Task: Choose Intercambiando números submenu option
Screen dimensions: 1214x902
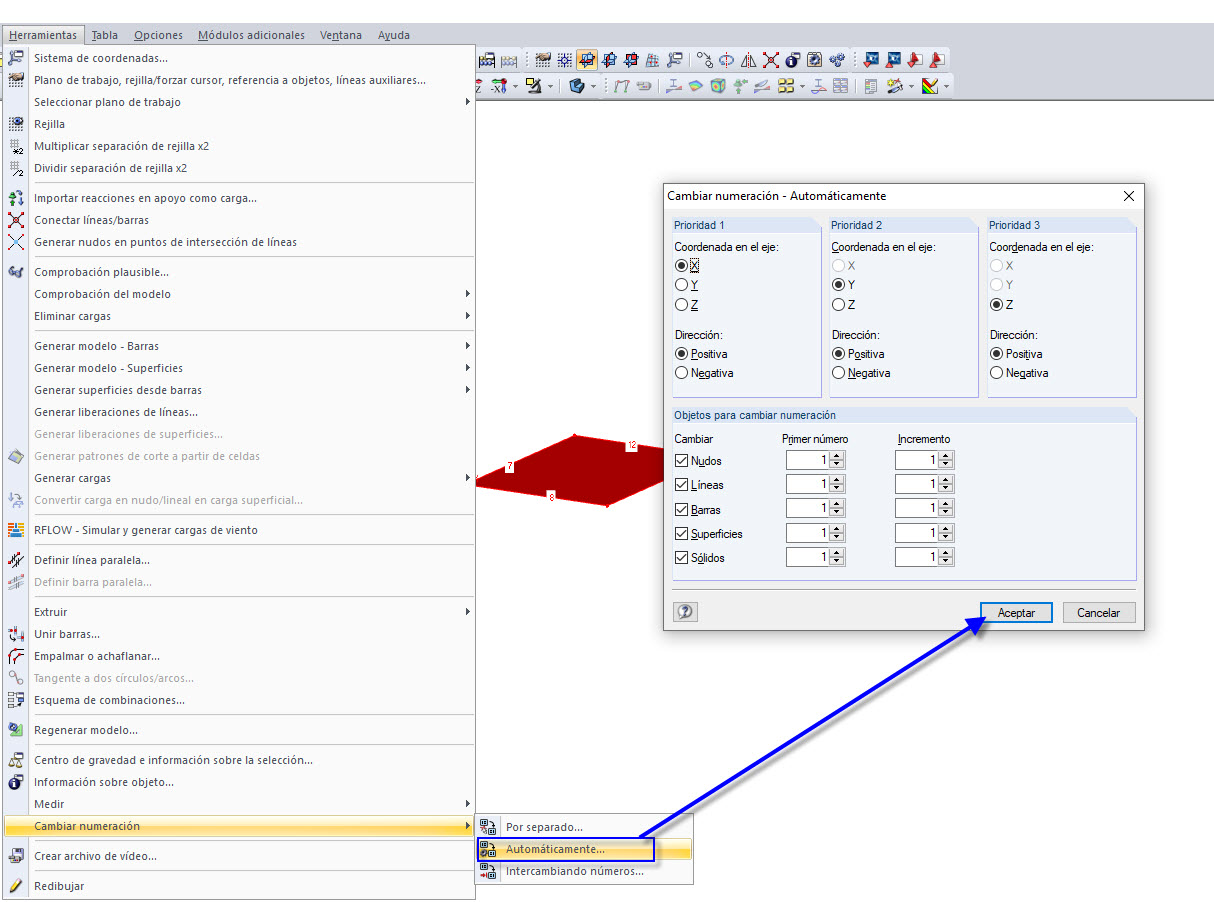Action: click(584, 871)
